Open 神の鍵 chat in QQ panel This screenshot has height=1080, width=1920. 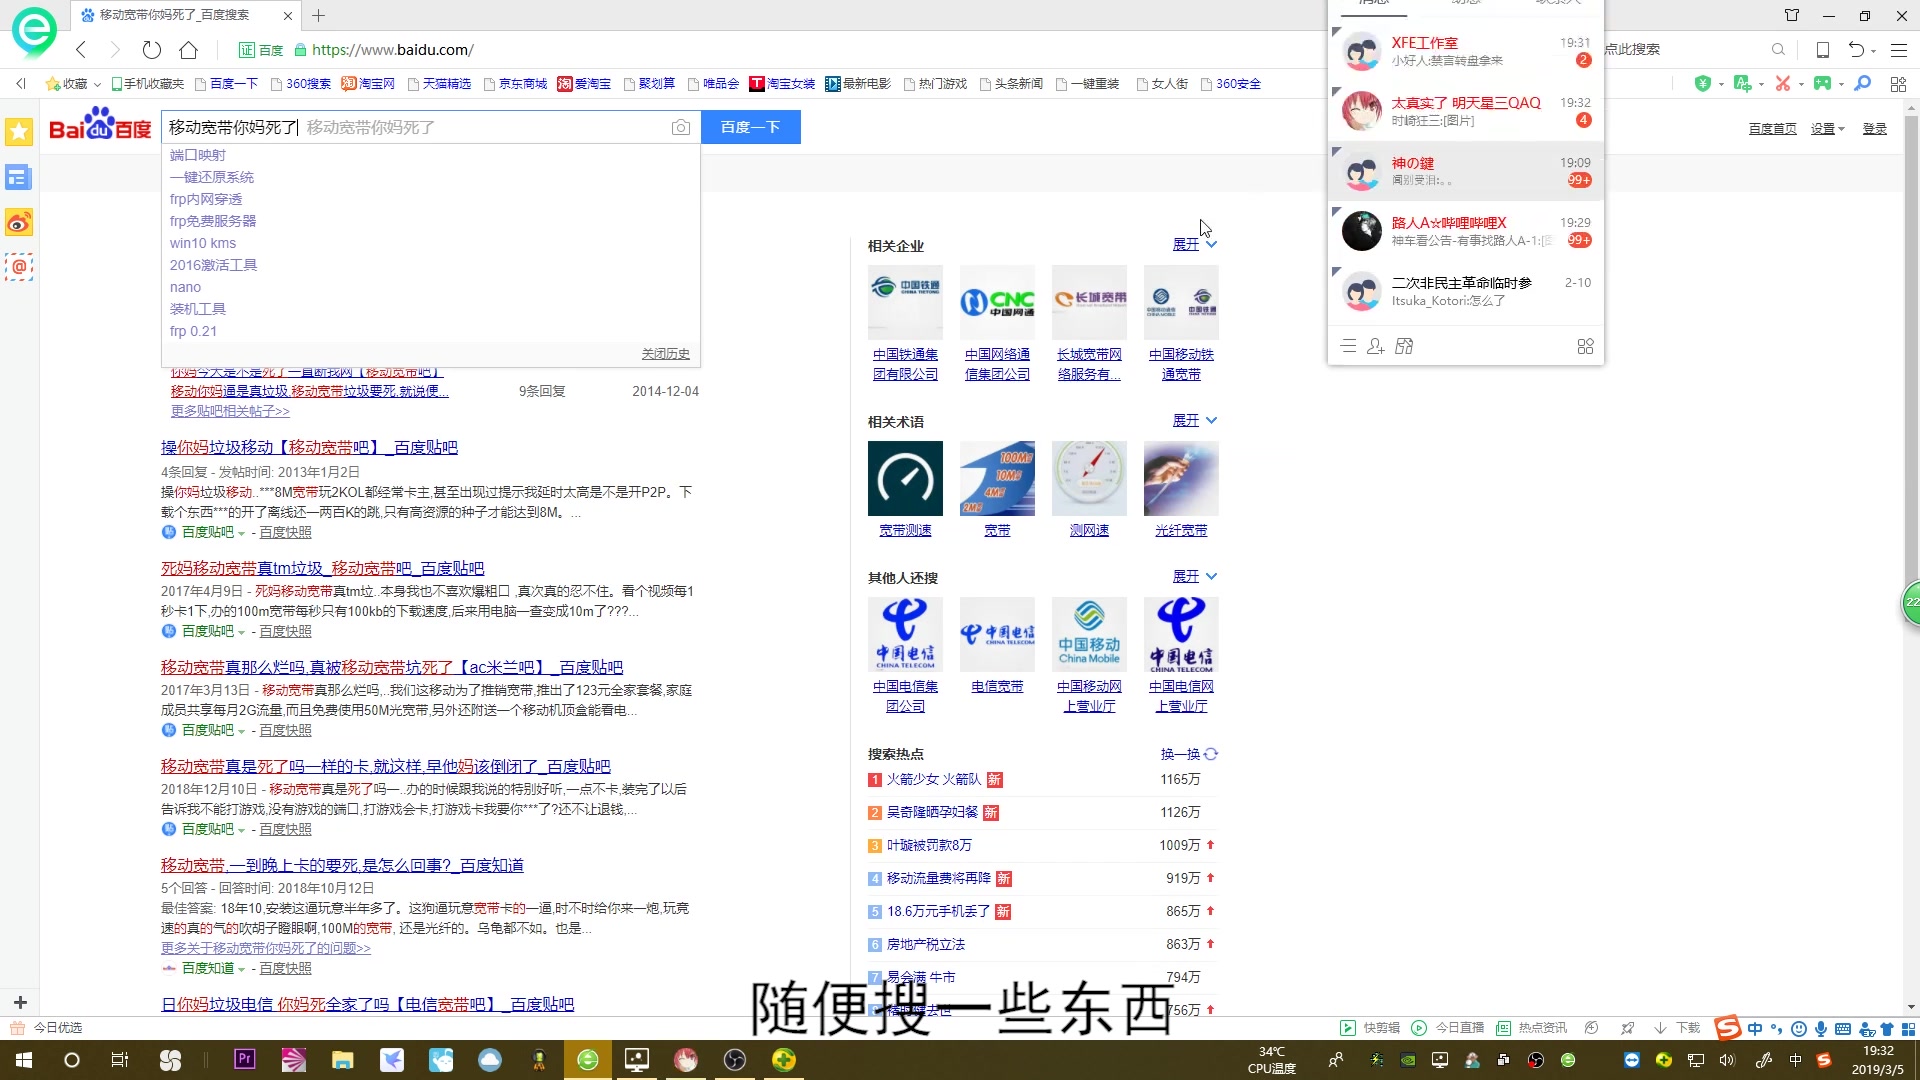[1466, 171]
